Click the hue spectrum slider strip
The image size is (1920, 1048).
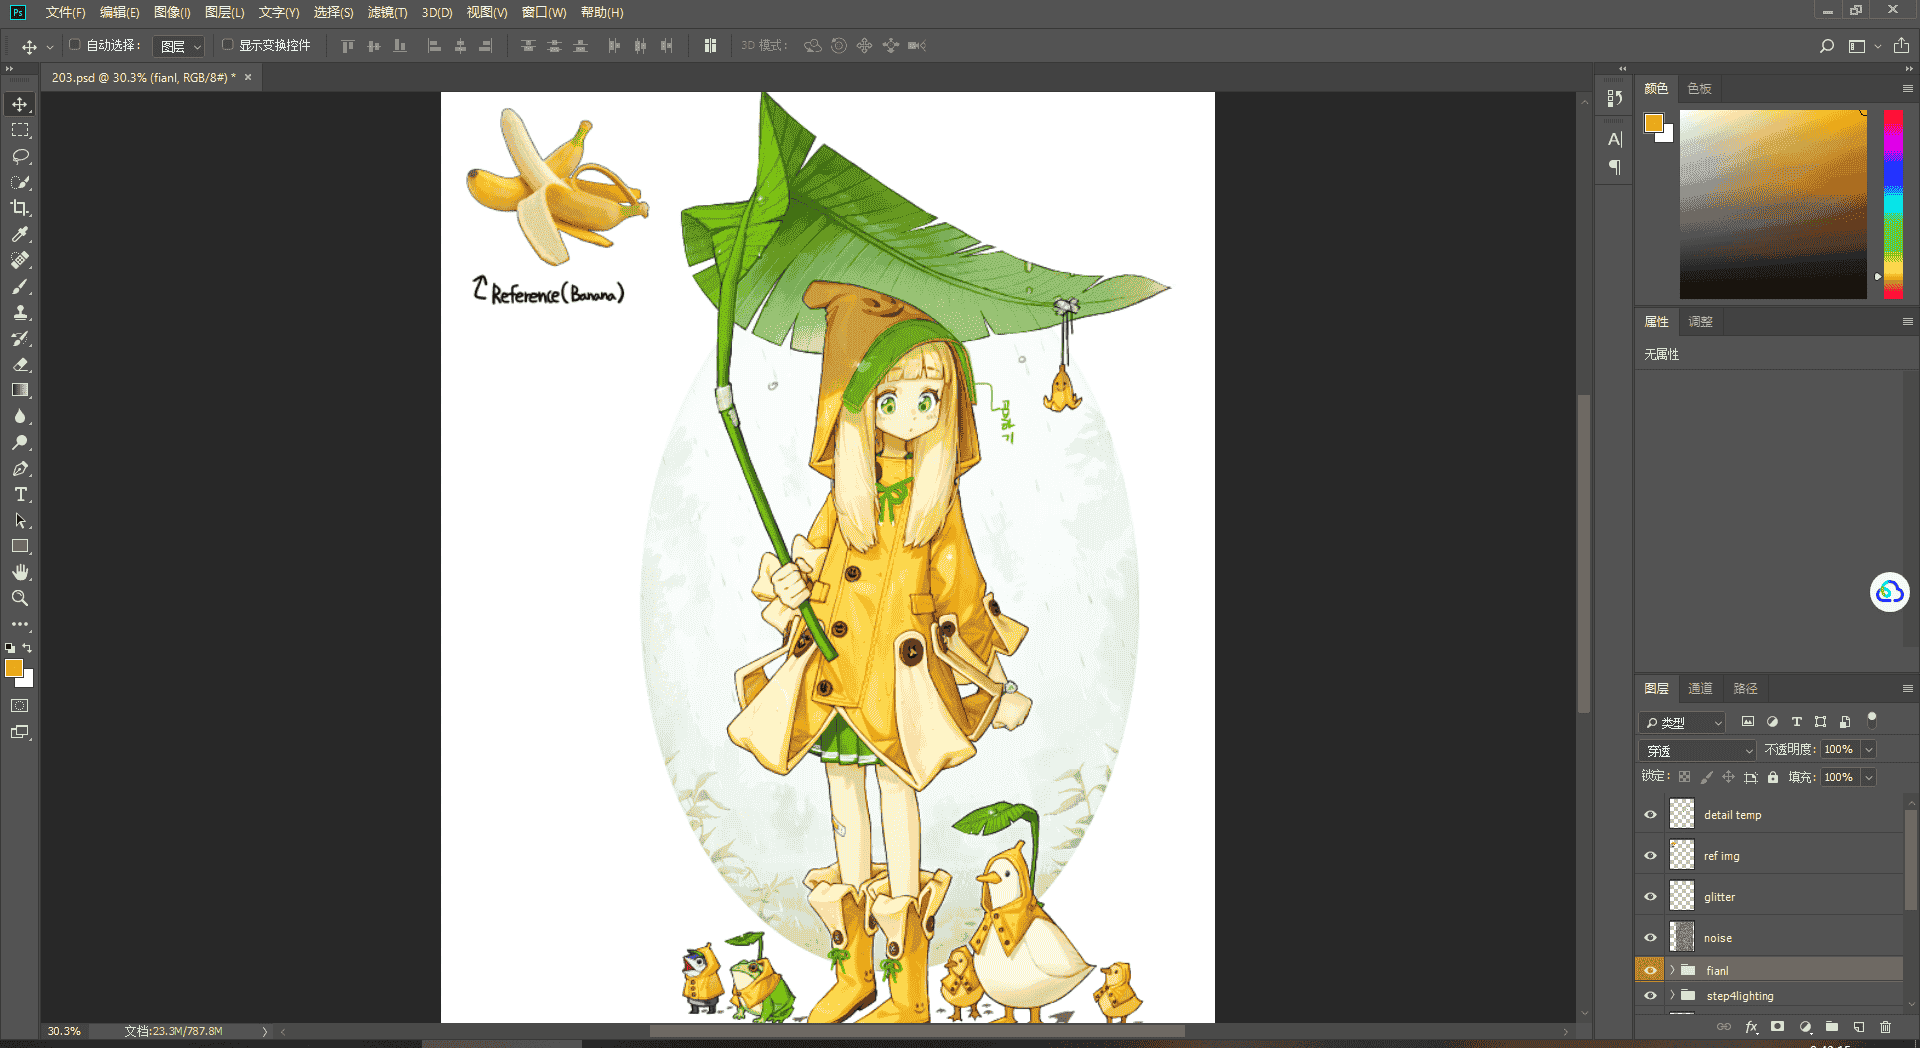(x=1893, y=204)
